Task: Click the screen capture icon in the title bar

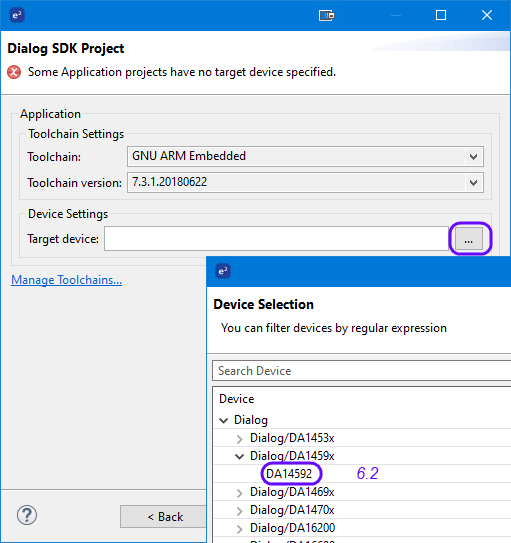Action: [x=326, y=16]
